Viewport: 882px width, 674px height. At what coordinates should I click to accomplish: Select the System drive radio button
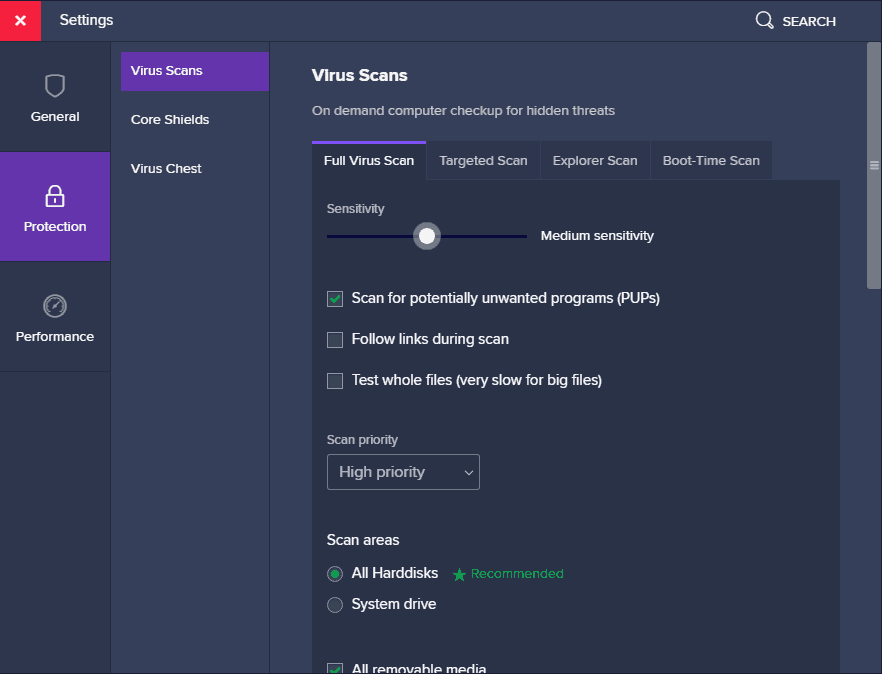[335, 604]
